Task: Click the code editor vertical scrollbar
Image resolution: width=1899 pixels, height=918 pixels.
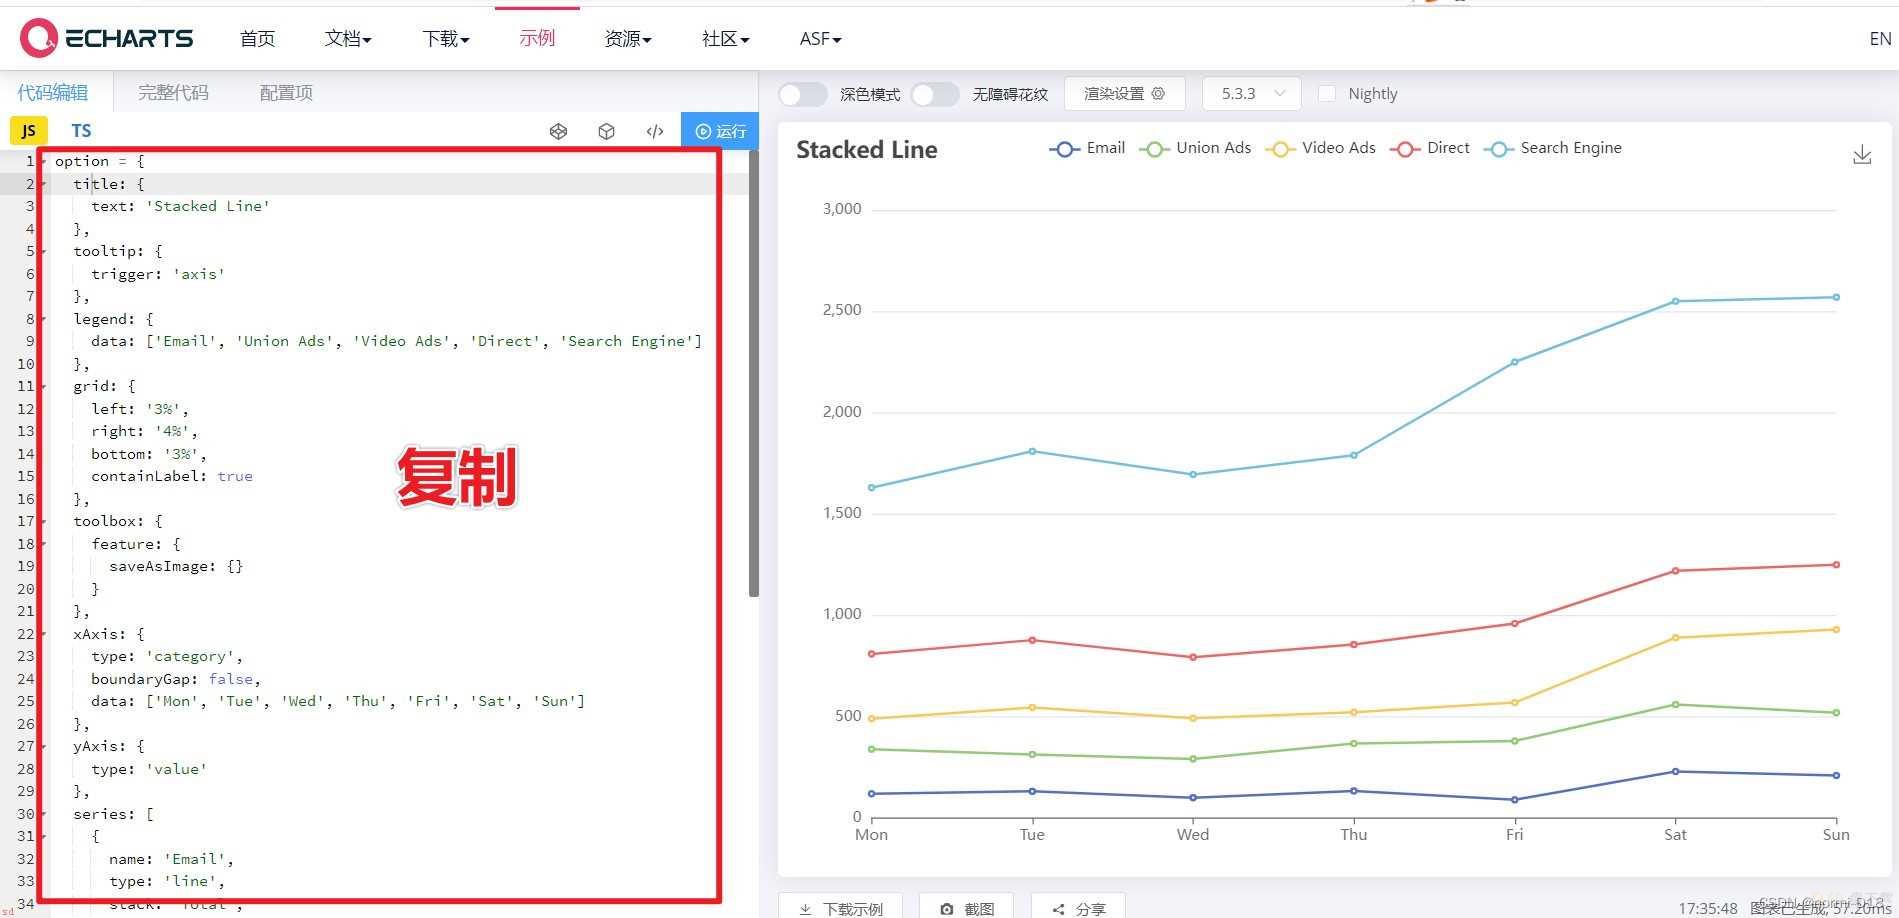Action: coord(754,372)
